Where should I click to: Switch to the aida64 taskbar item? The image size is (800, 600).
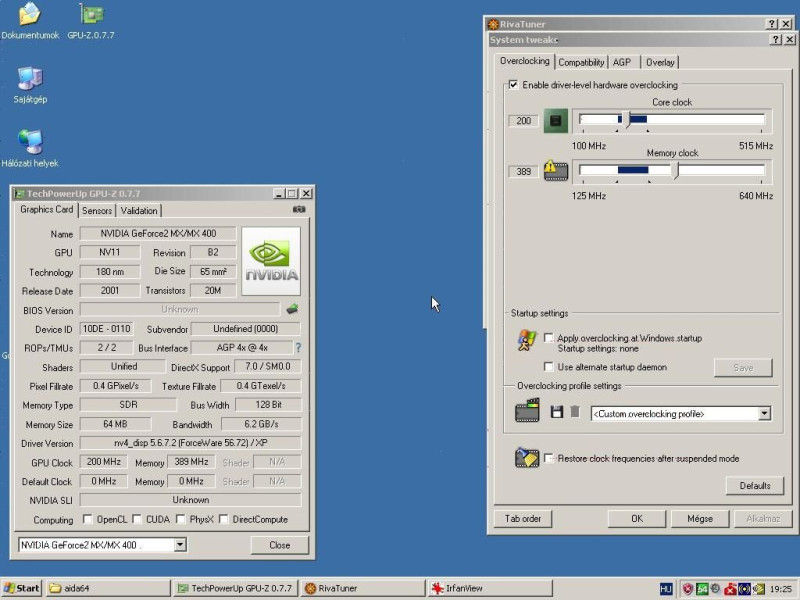point(108,588)
